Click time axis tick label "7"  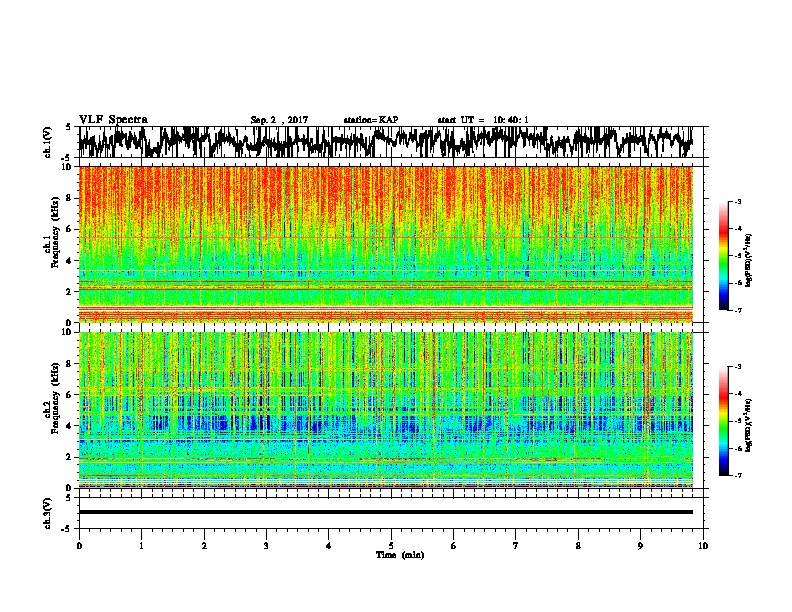516,546
